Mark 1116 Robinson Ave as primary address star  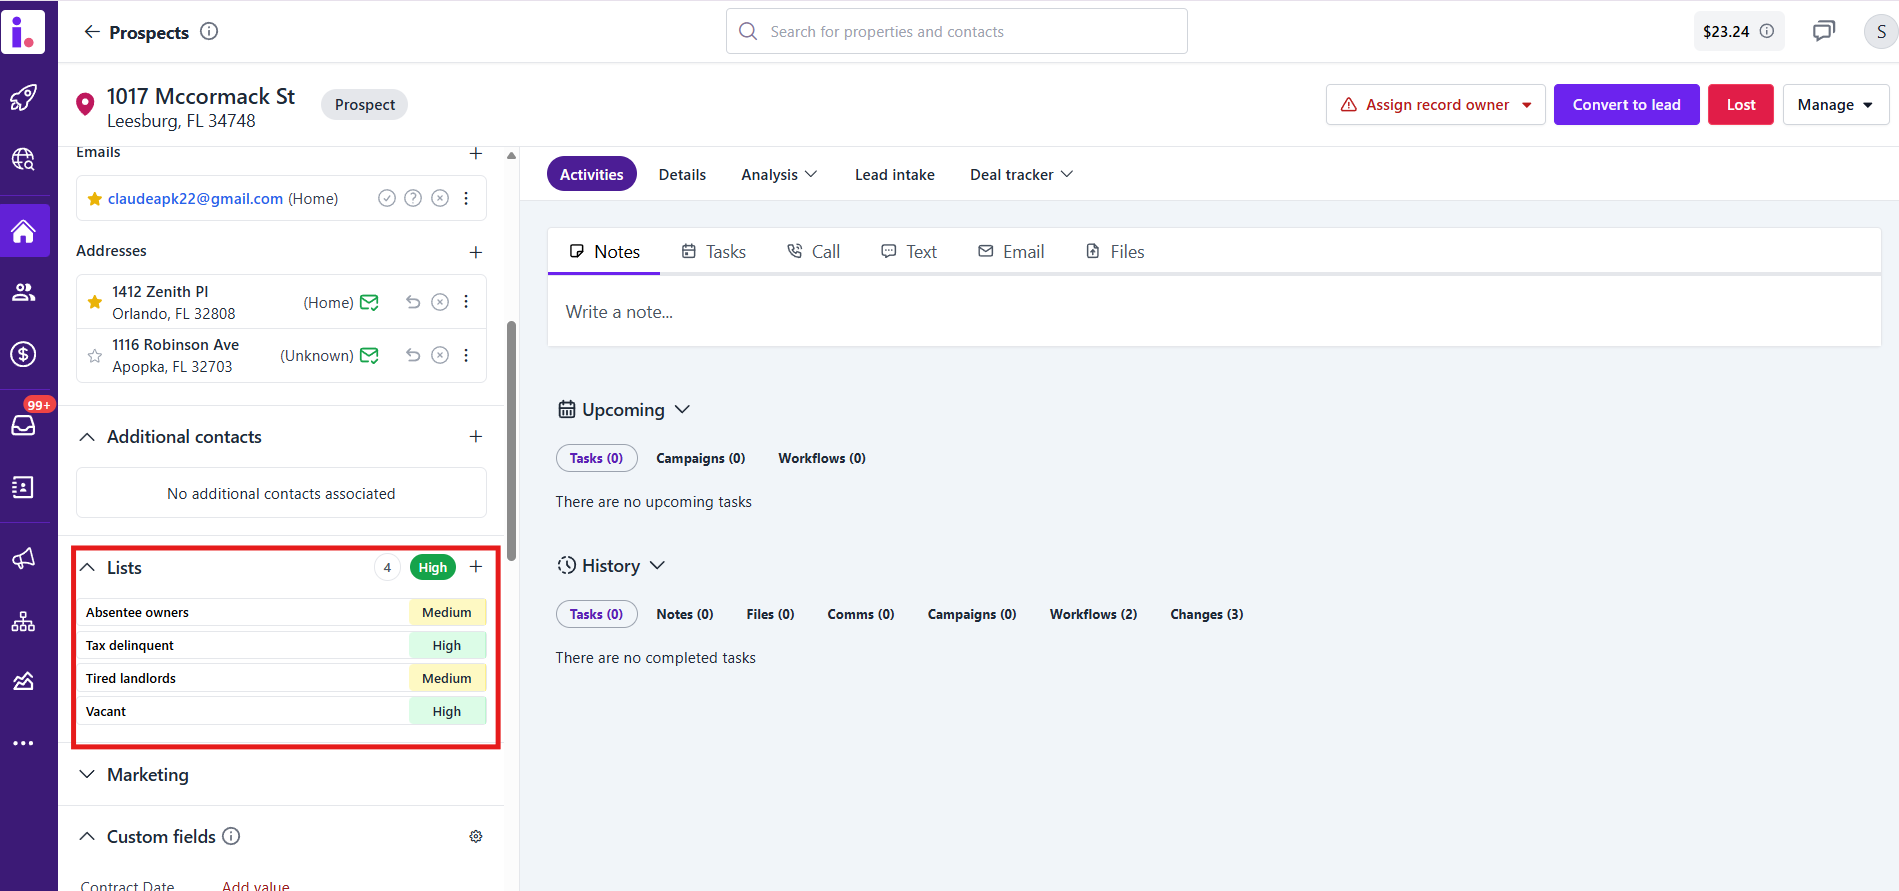(95, 356)
